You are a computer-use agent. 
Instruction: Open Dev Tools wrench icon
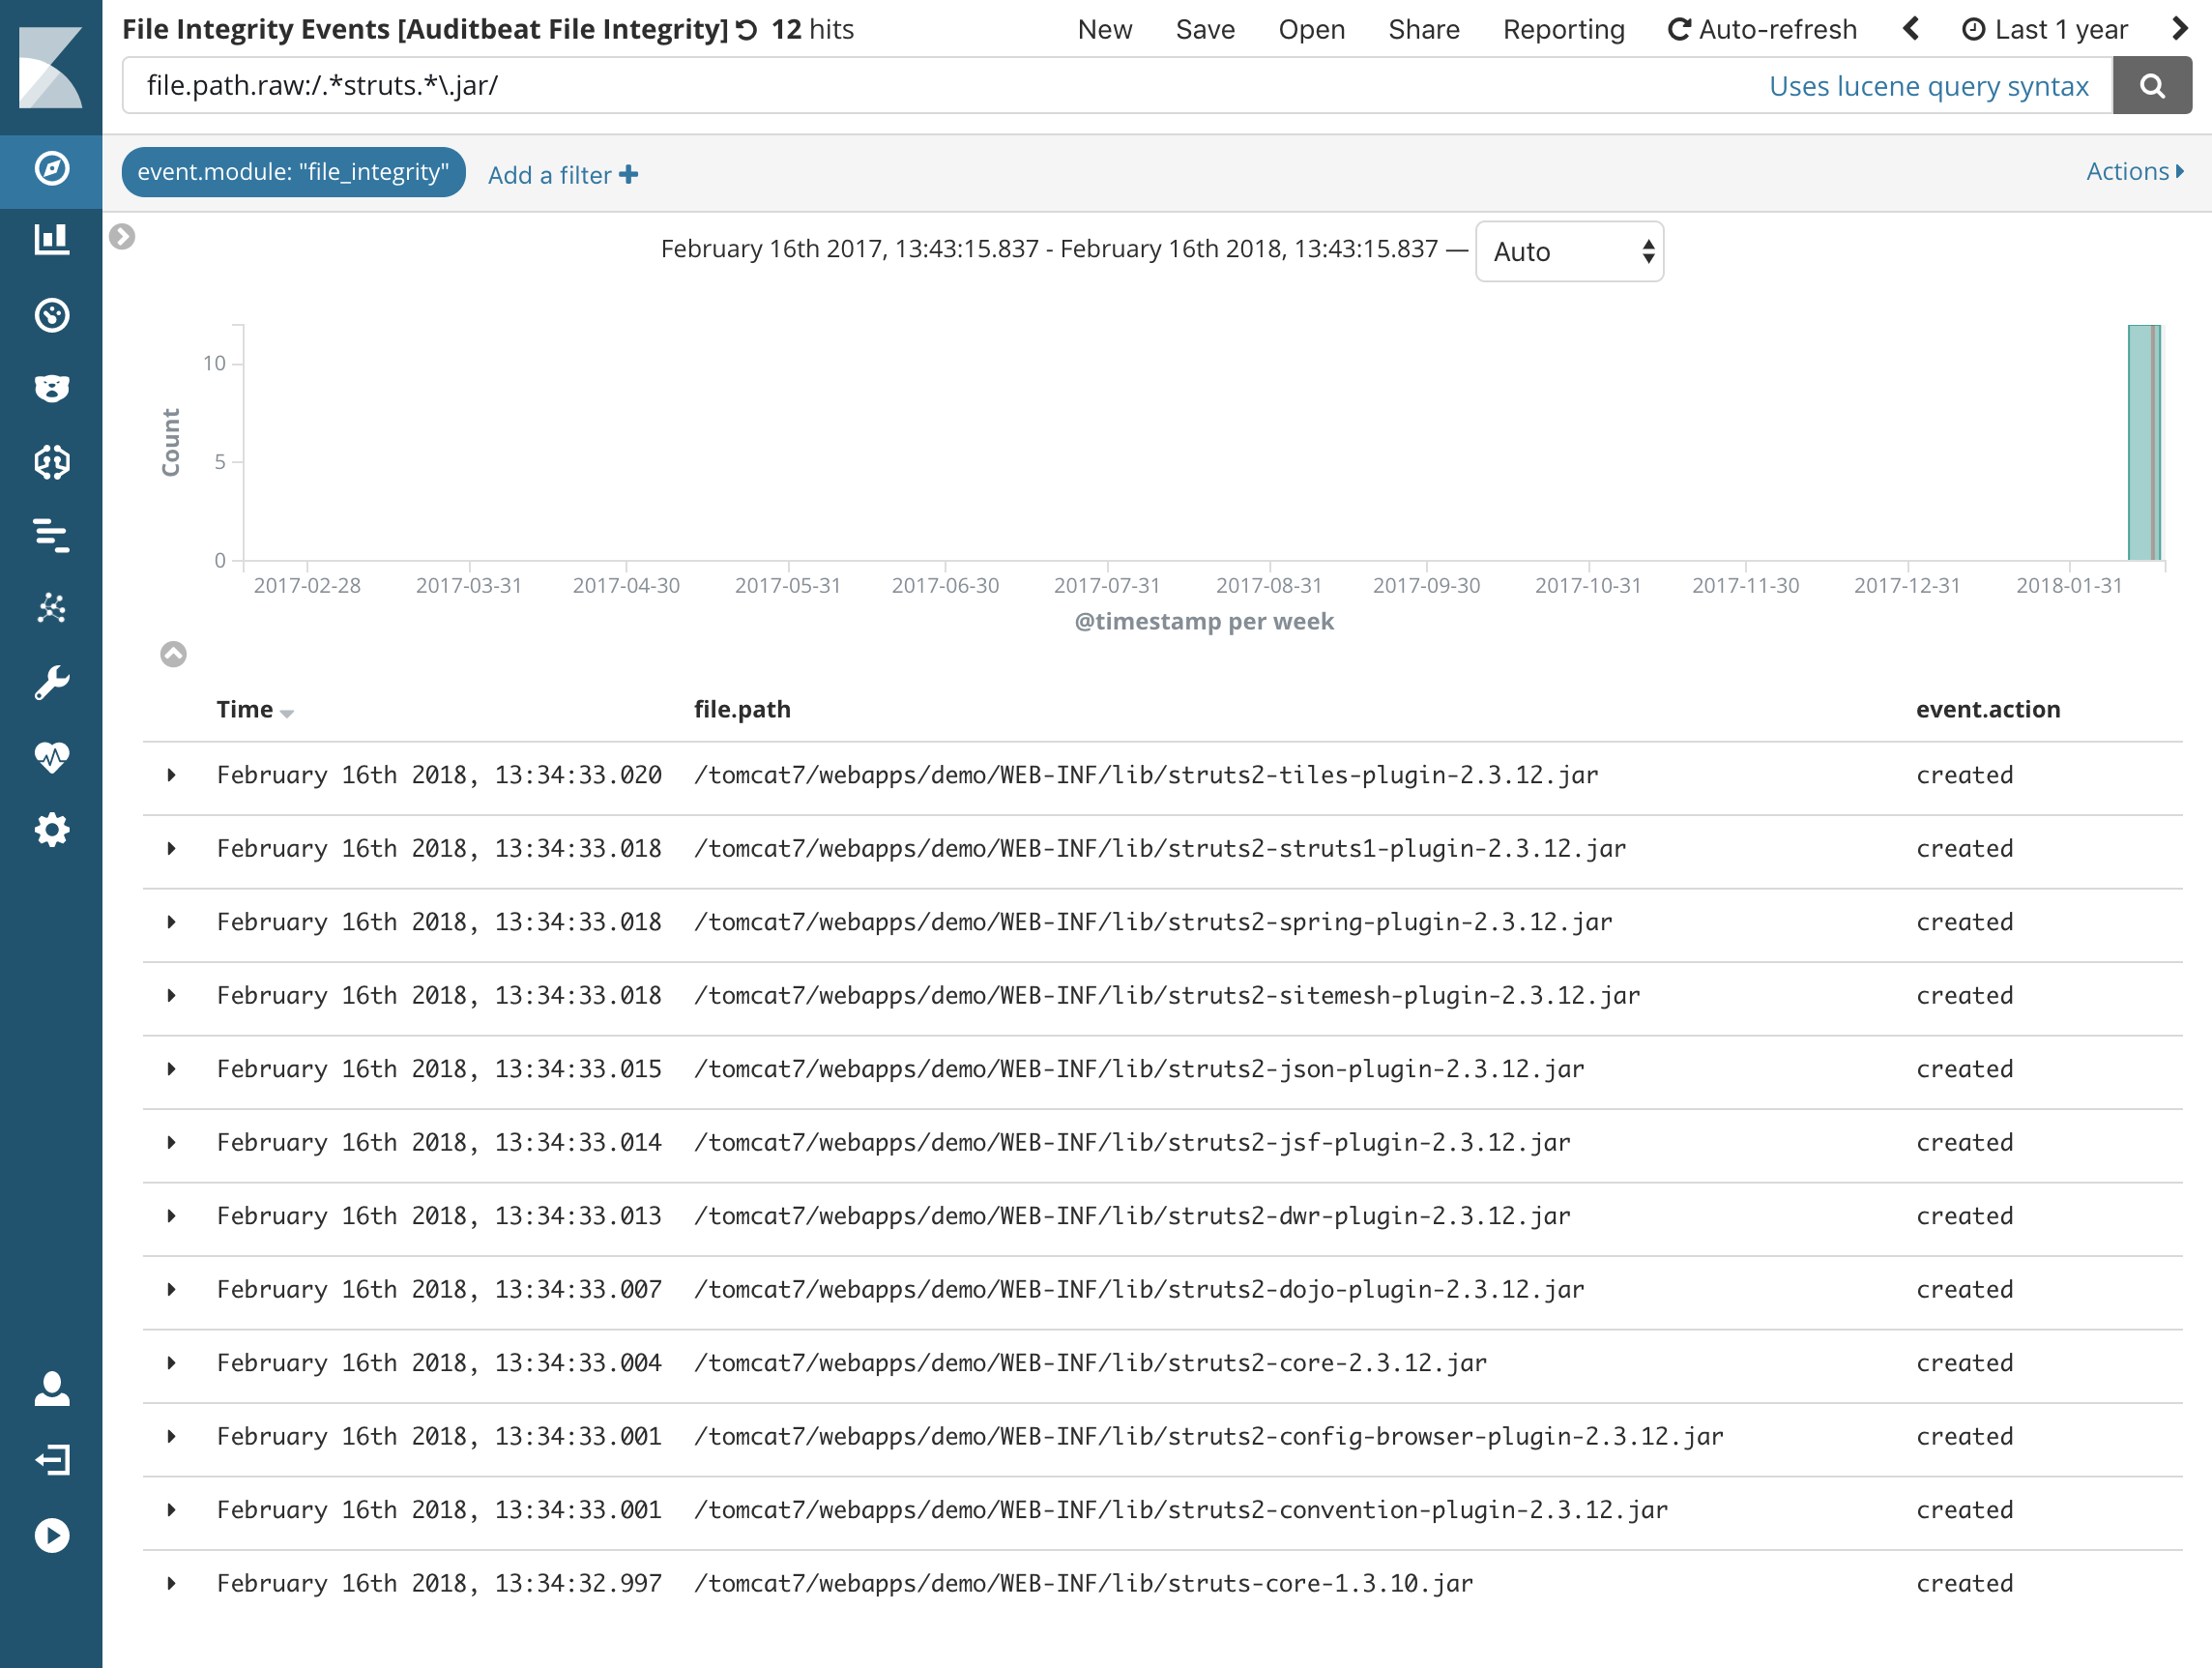click(x=51, y=683)
